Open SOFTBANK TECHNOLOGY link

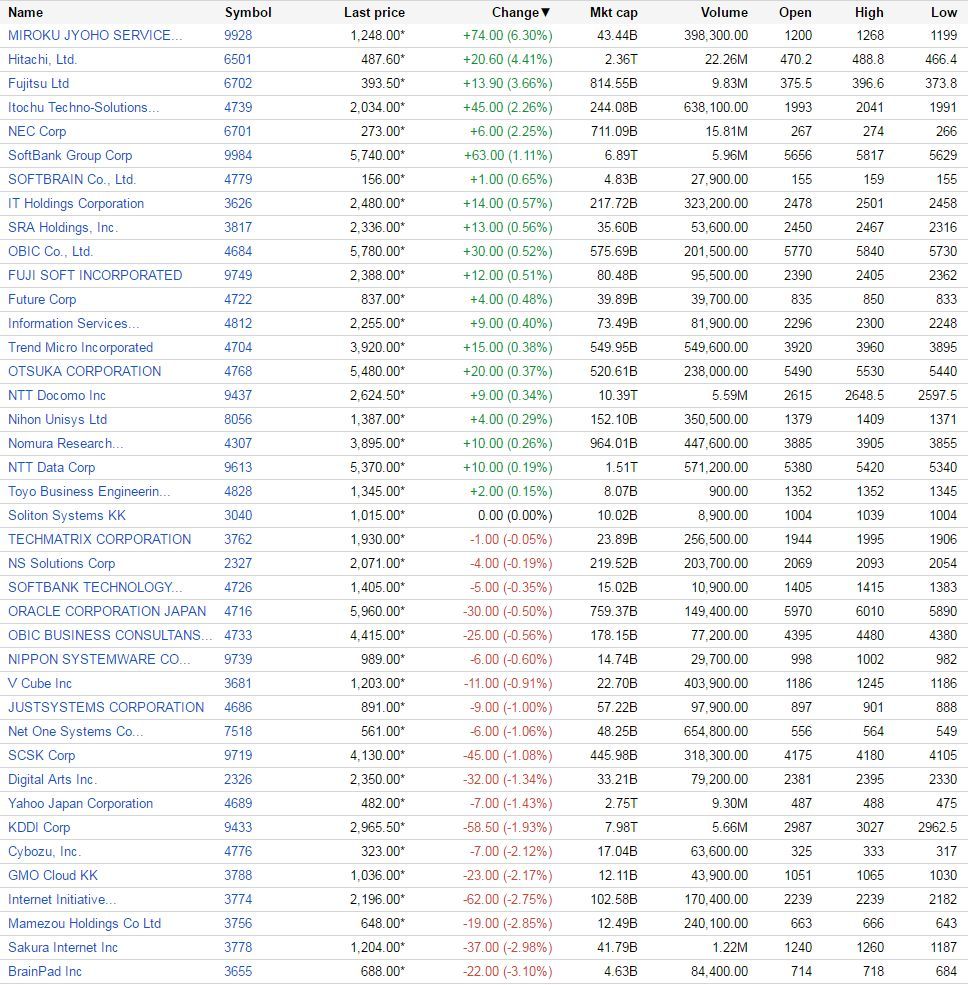95,587
